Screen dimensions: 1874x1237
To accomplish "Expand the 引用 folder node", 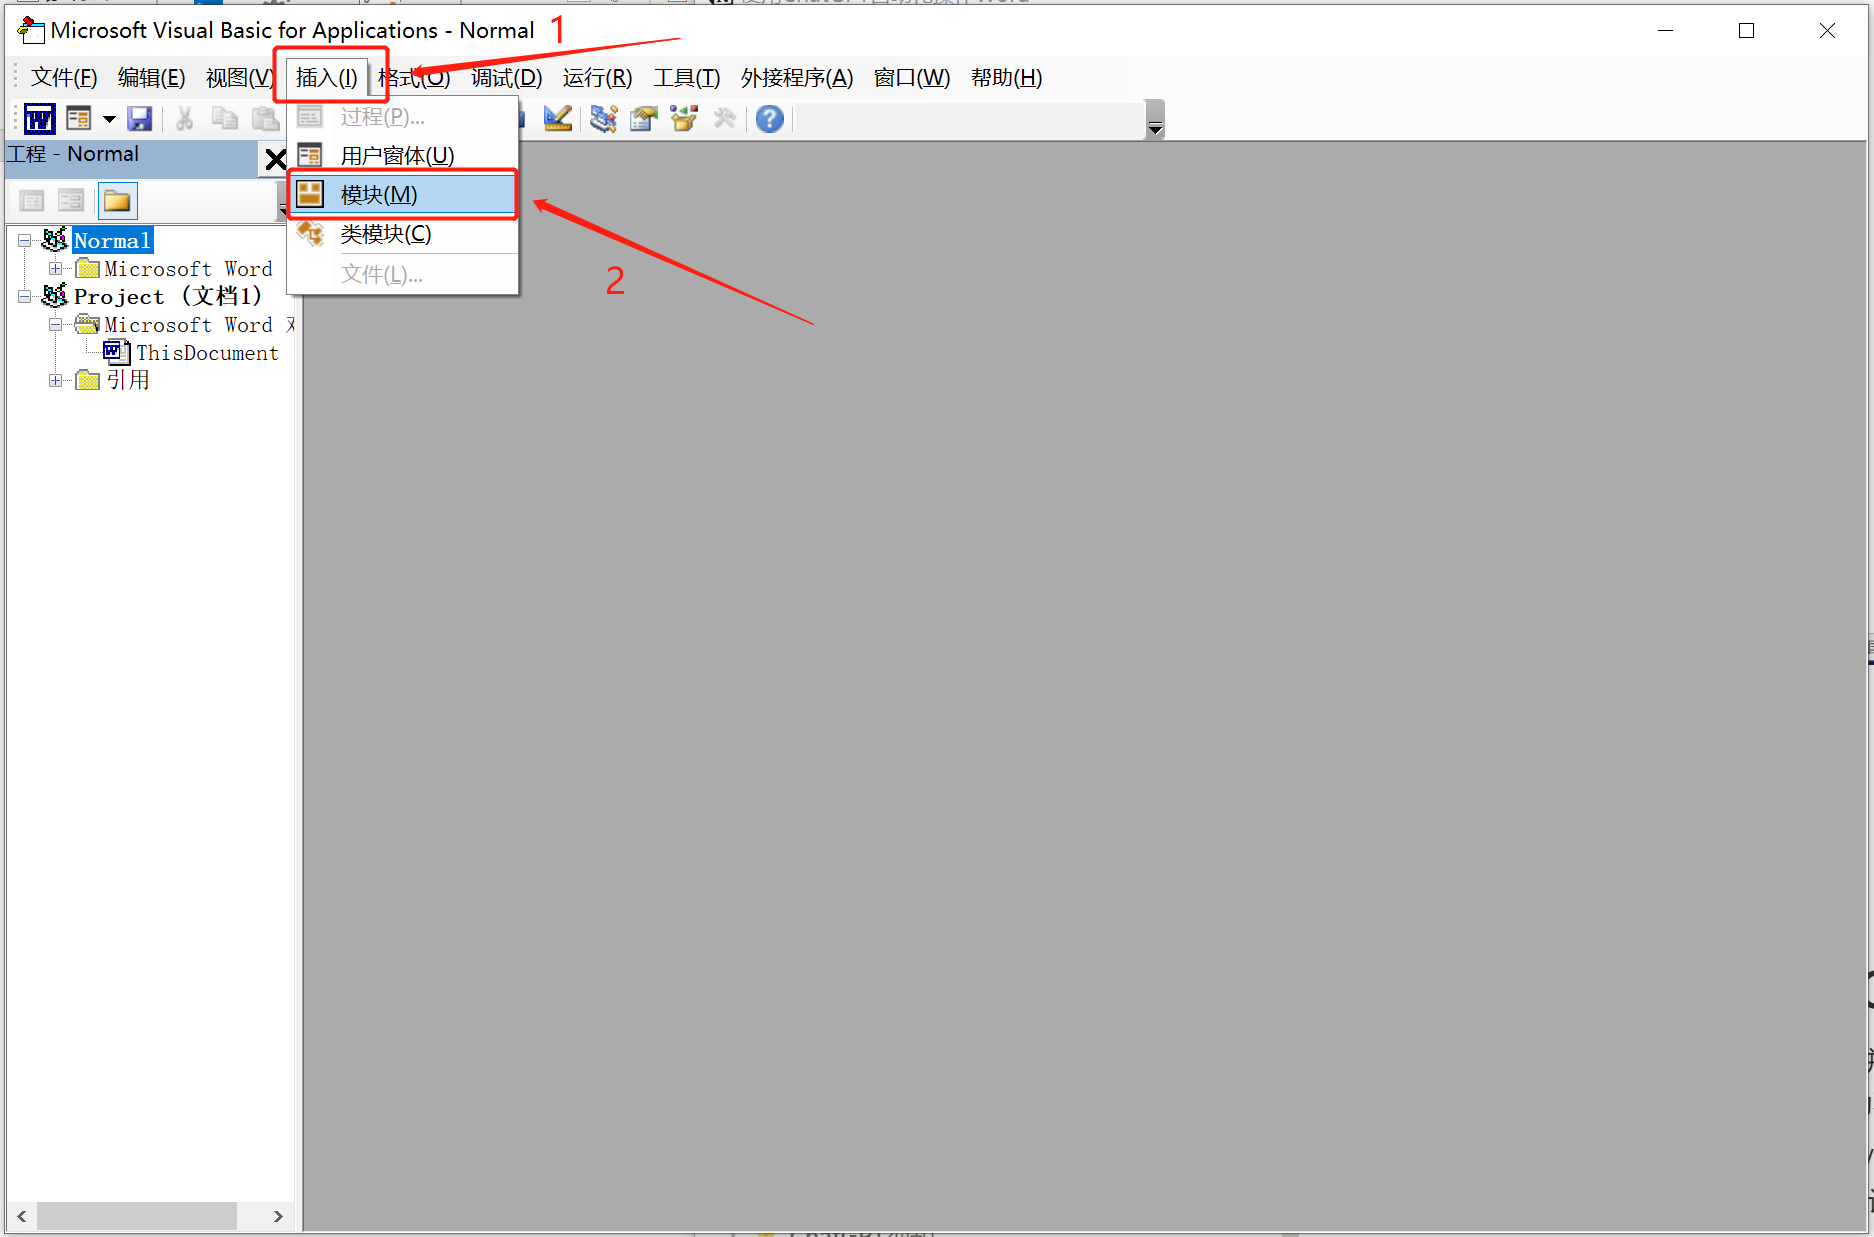I will 56,380.
